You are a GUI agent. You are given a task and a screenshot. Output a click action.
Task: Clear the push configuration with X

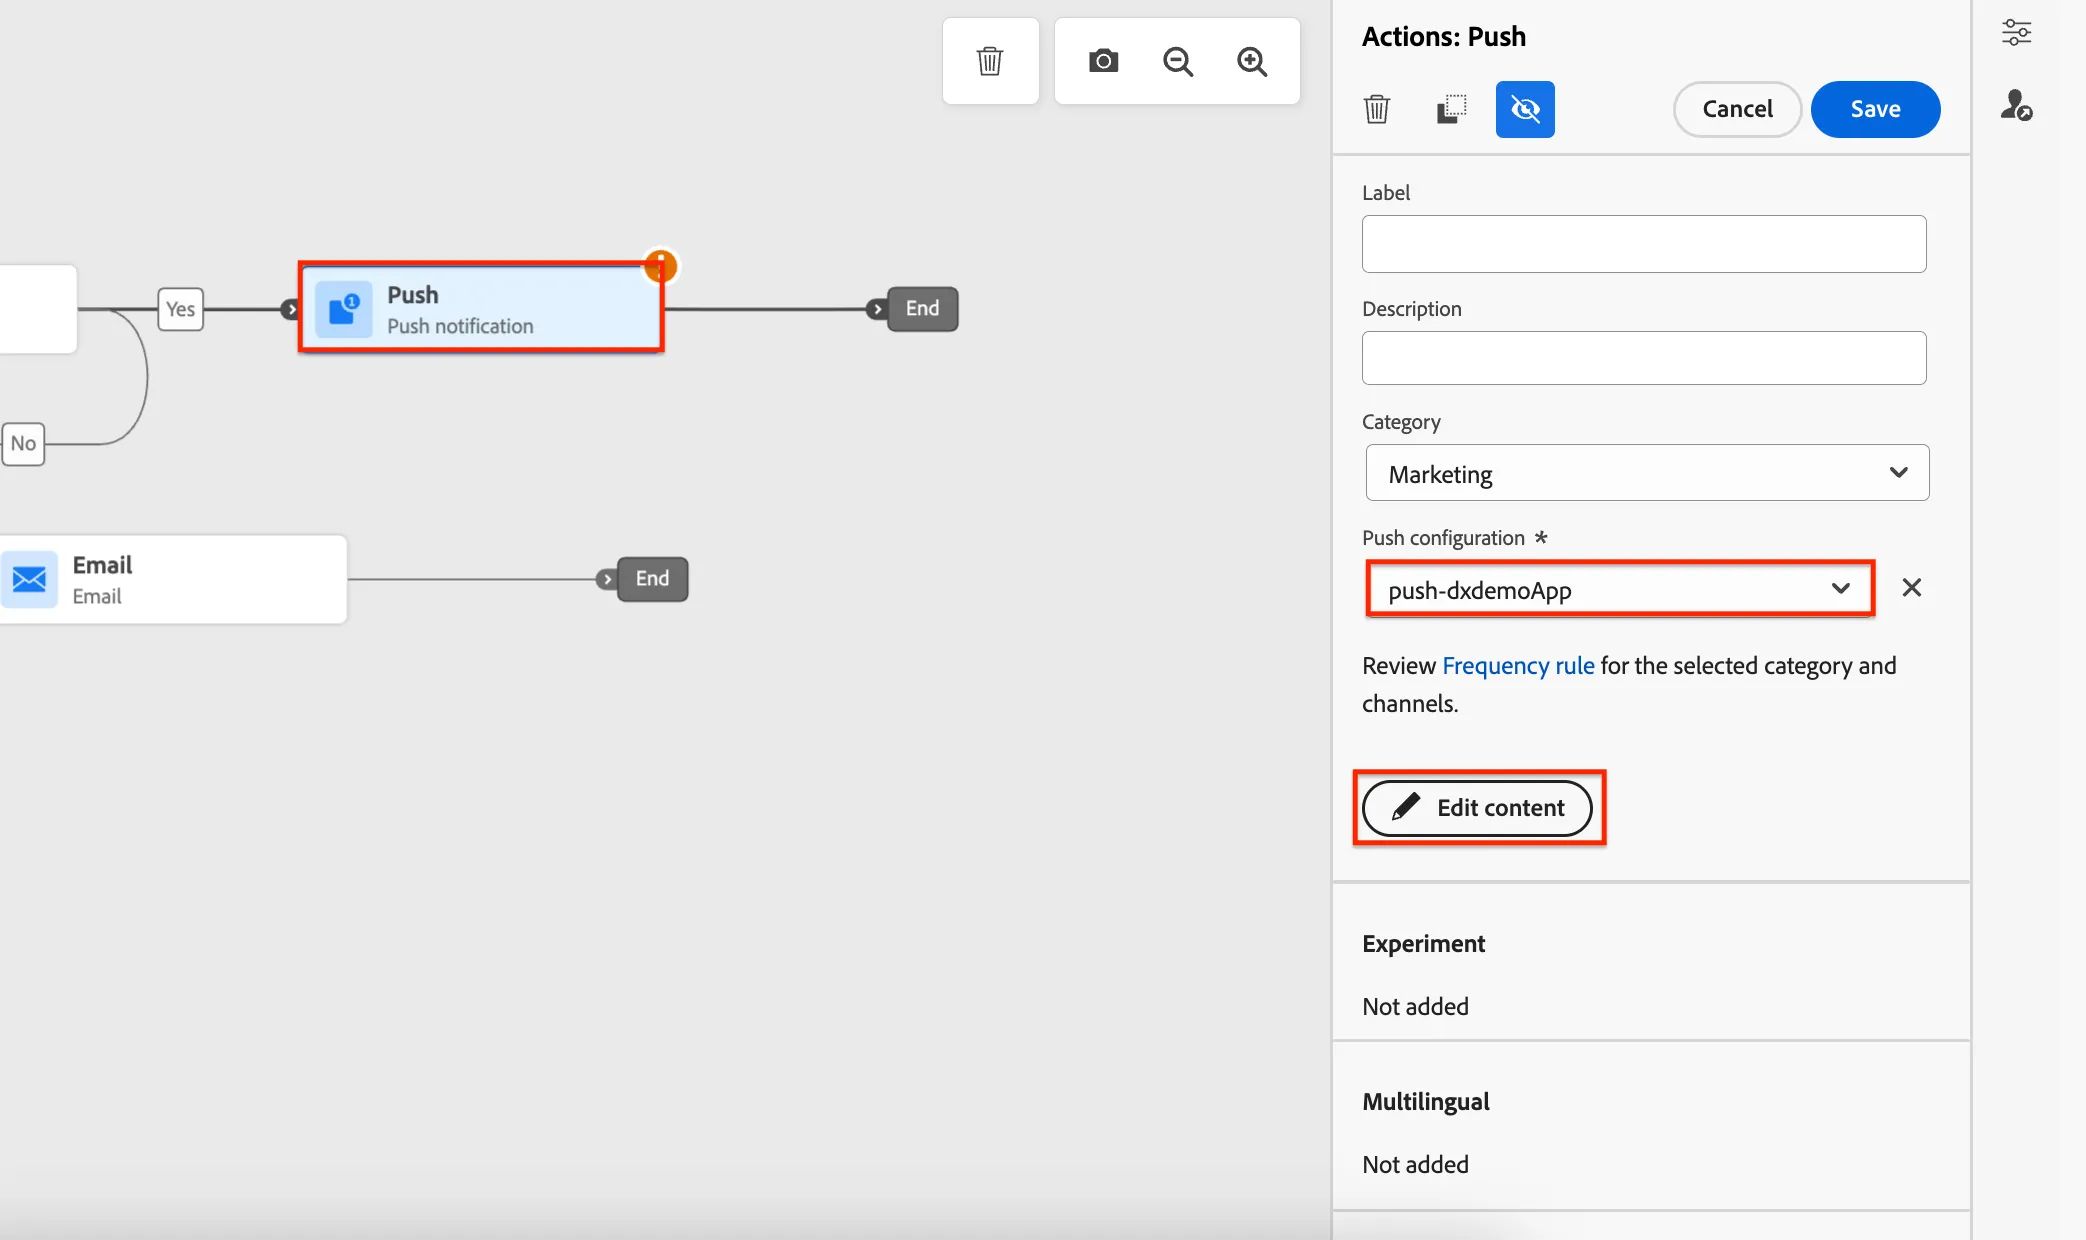[1911, 588]
